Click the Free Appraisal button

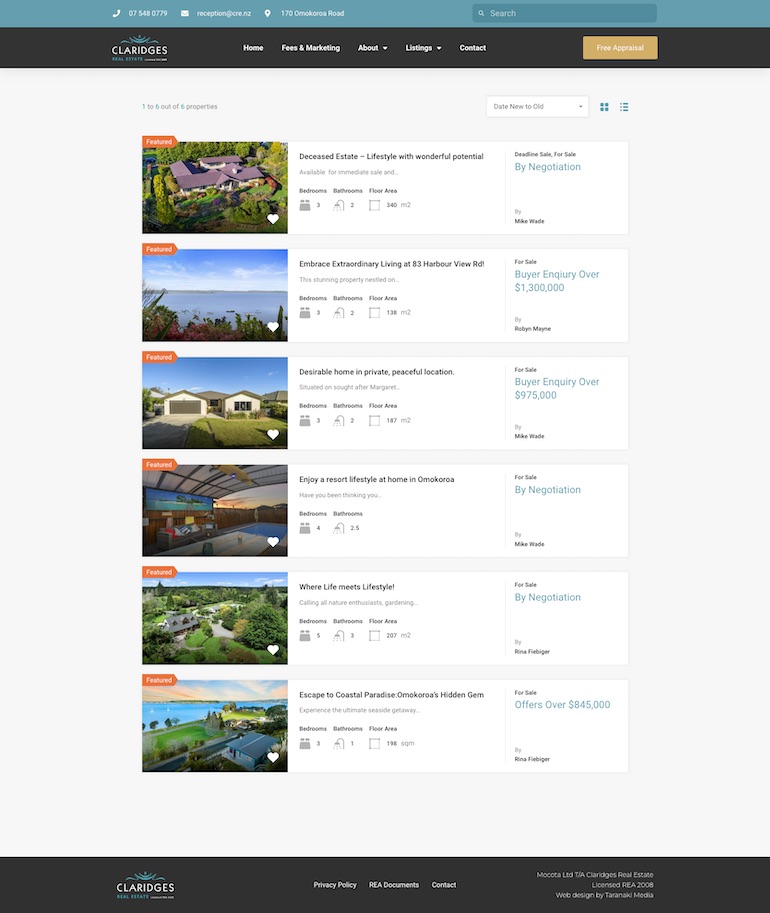pyautogui.click(x=620, y=48)
